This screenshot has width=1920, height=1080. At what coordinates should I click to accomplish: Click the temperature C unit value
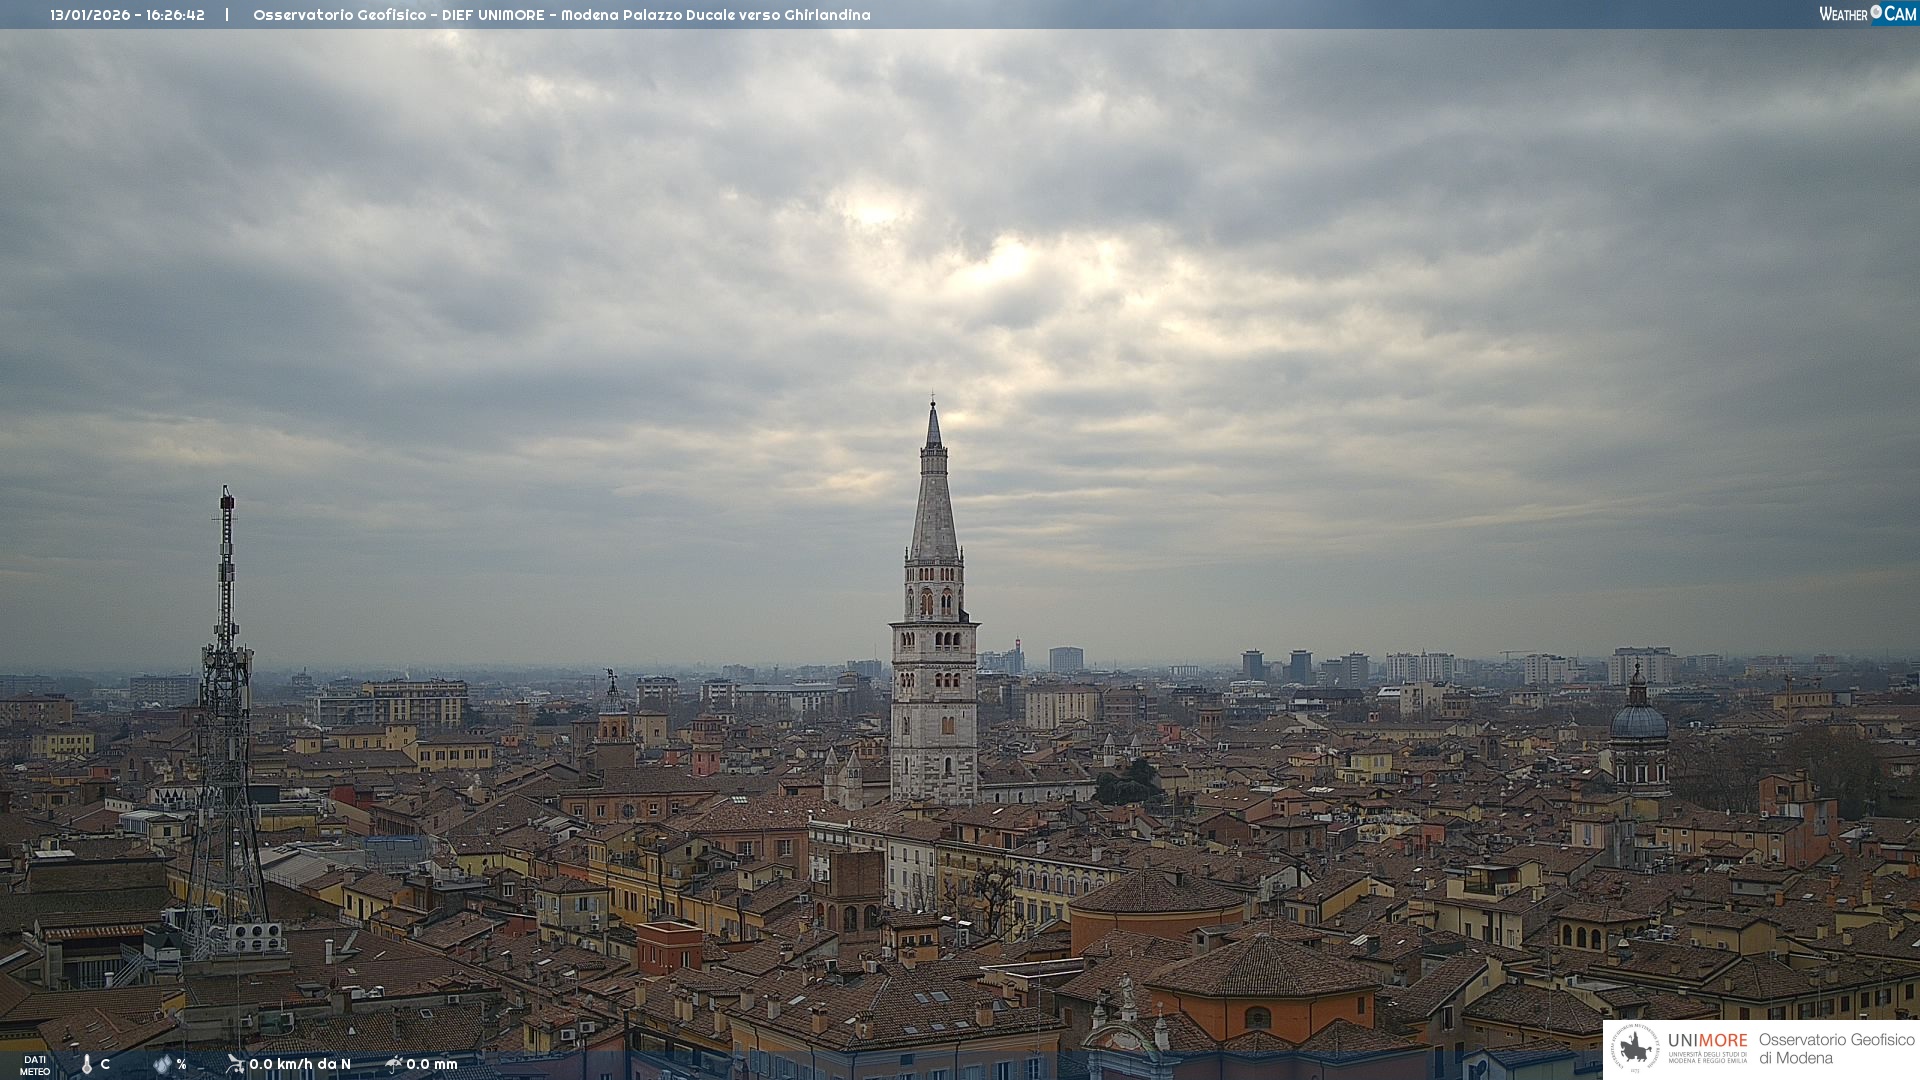coord(105,1064)
